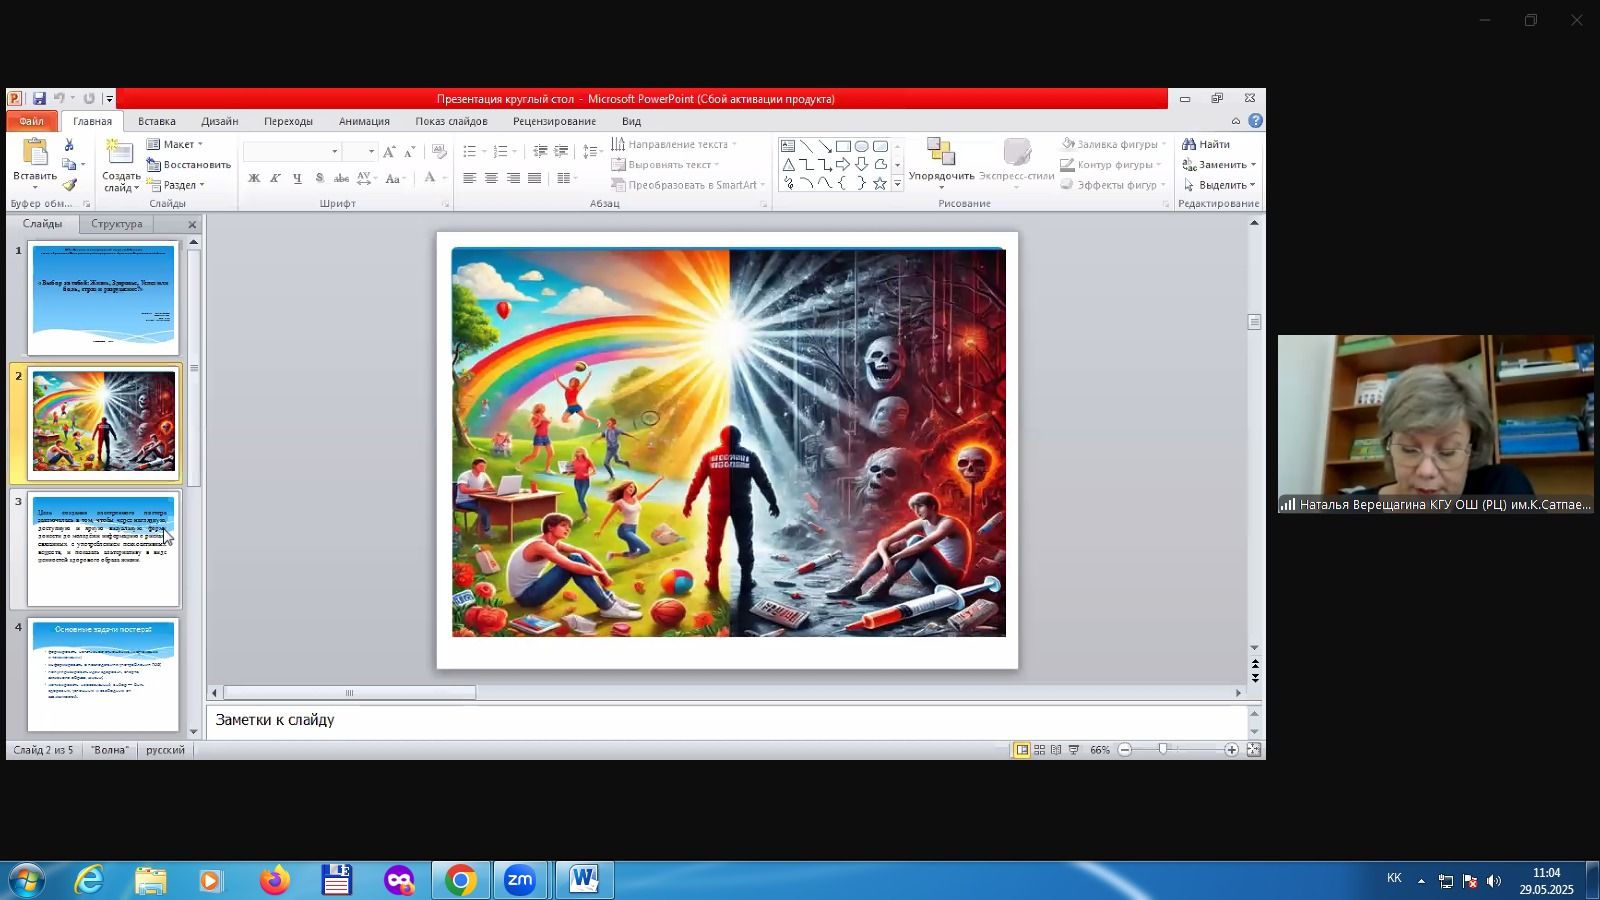Open the Раздел section dropdown
1600x900 pixels.
[177, 185]
